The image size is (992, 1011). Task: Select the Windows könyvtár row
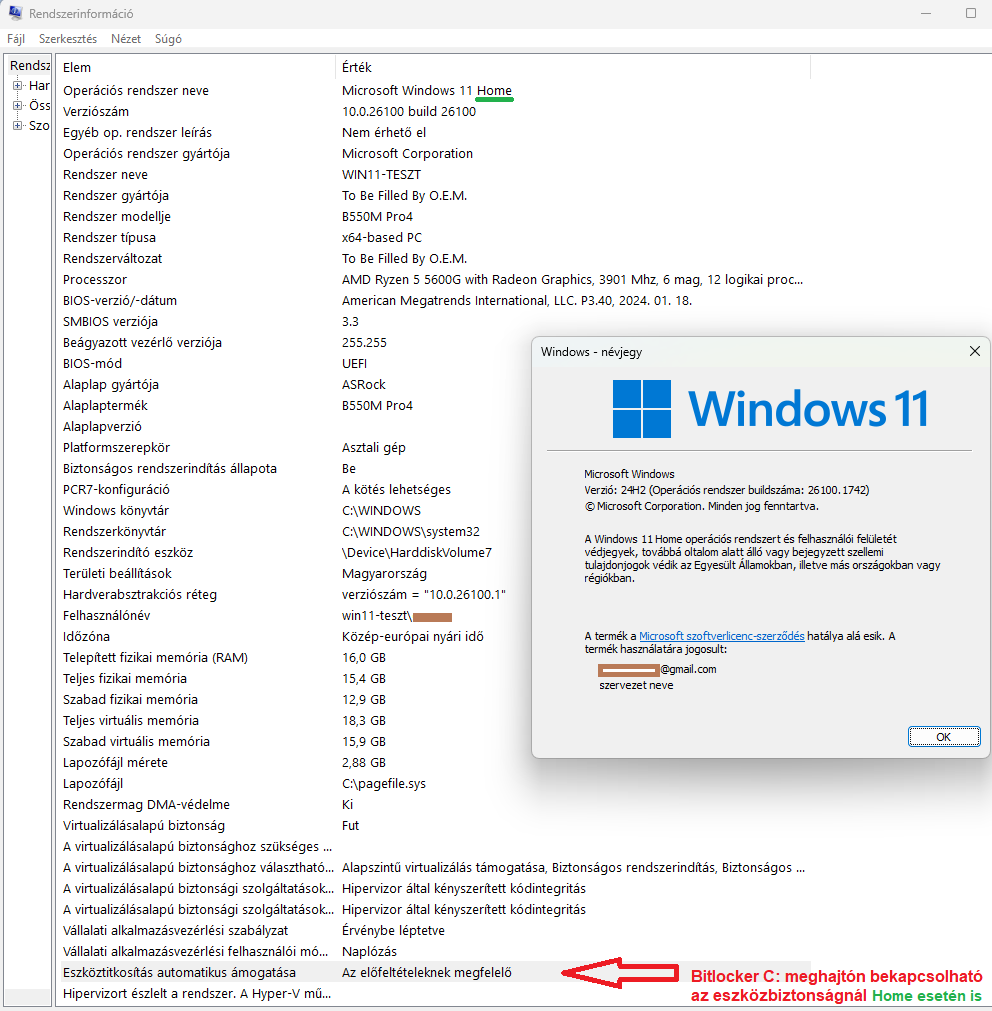pos(297,511)
